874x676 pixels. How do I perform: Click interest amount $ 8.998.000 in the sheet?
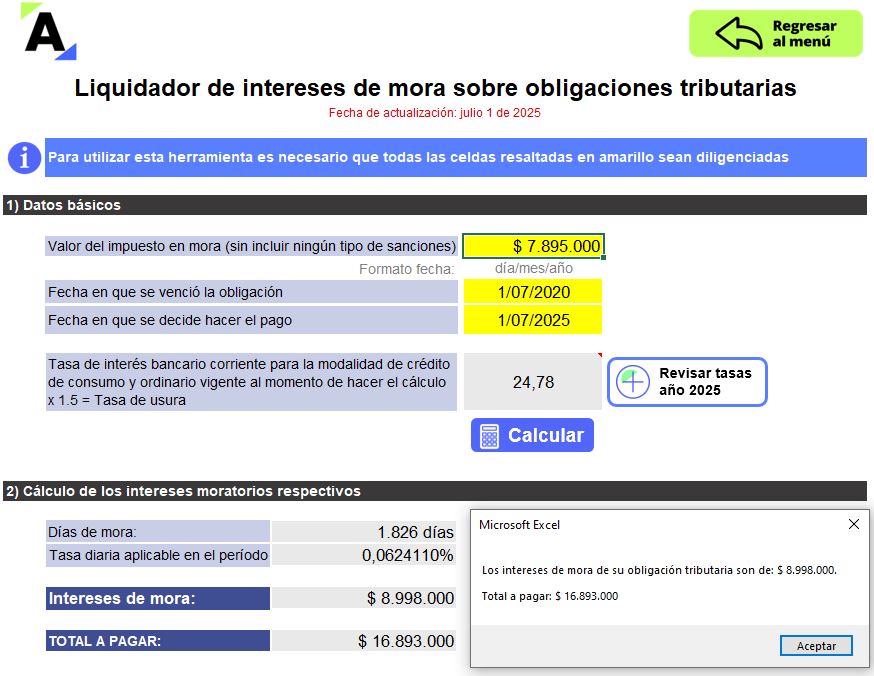coord(410,599)
